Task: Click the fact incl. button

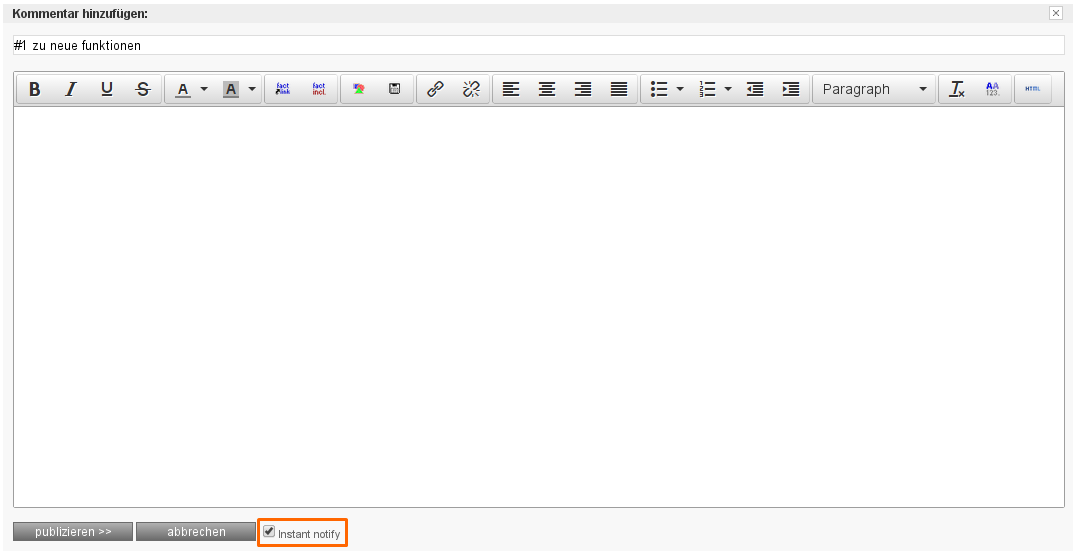Action: [x=319, y=89]
